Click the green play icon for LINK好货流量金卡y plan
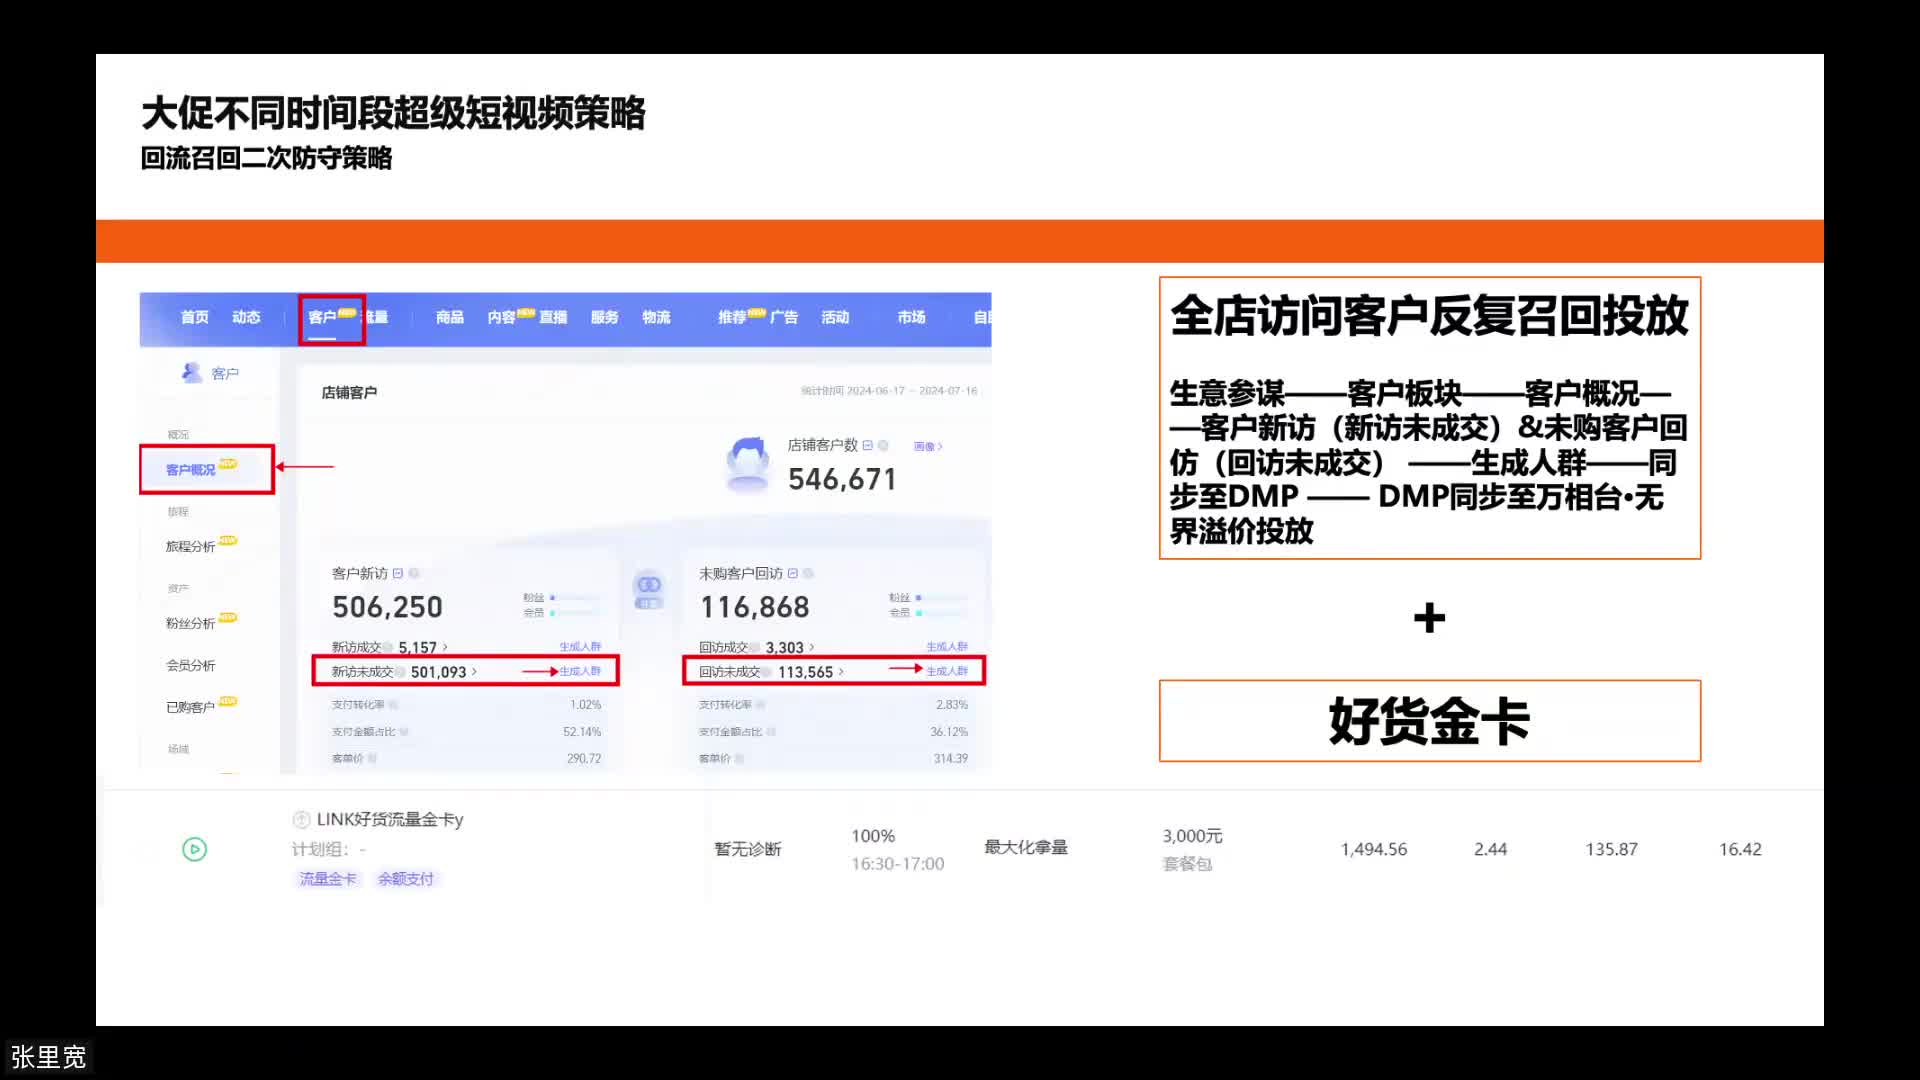Screen dimensions: 1920x1080 point(194,848)
